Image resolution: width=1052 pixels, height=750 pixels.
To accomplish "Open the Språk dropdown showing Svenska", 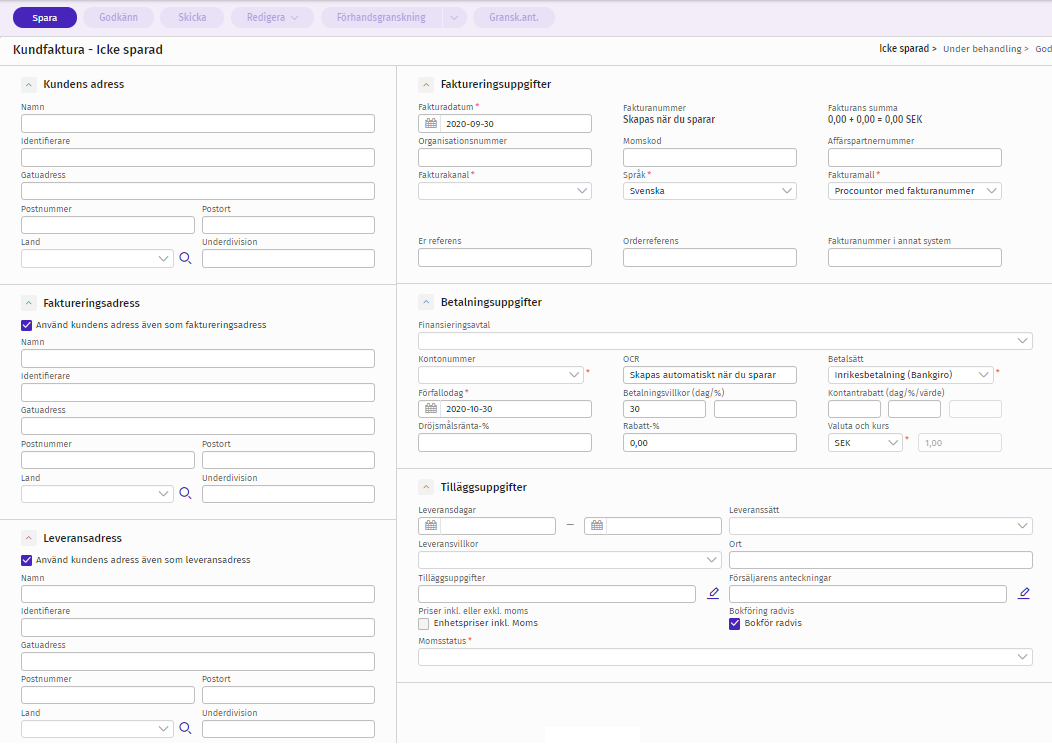I will point(710,191).
